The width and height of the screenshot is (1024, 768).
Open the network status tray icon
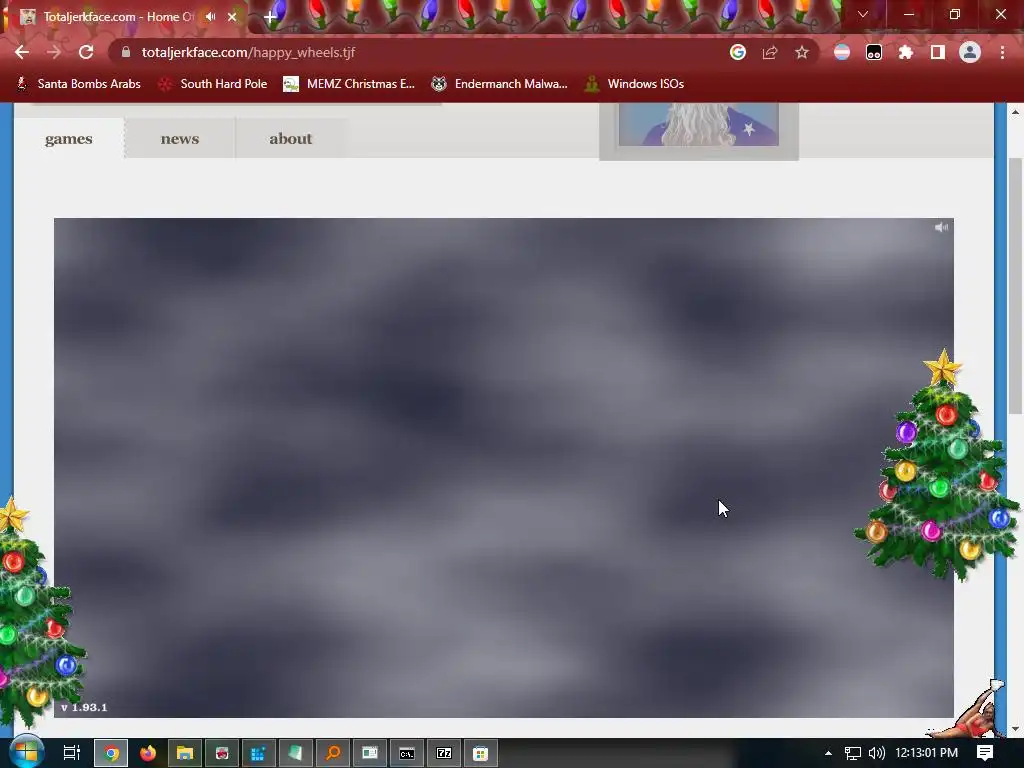[x=852, y=753]
